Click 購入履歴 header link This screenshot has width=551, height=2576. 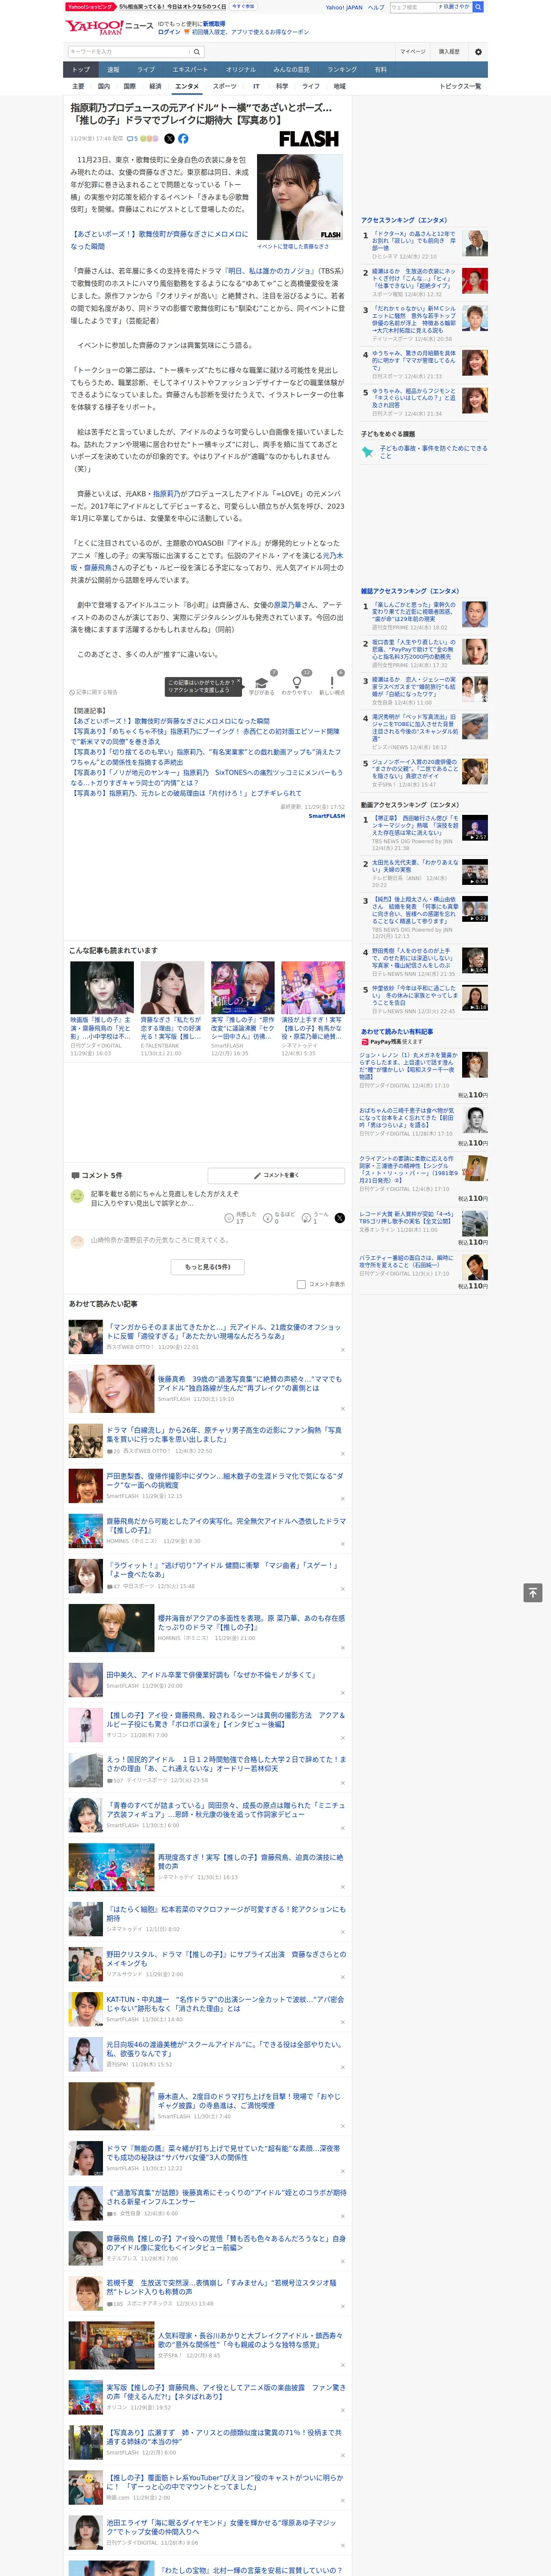449,51
